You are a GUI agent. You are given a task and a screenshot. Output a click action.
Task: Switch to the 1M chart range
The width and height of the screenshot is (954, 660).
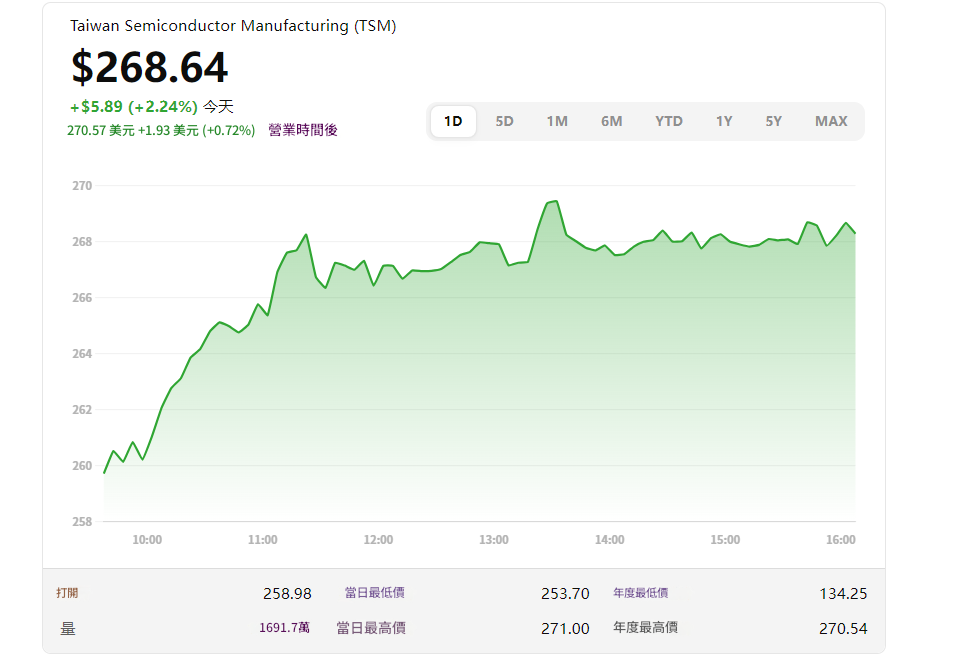pos(557,121)
